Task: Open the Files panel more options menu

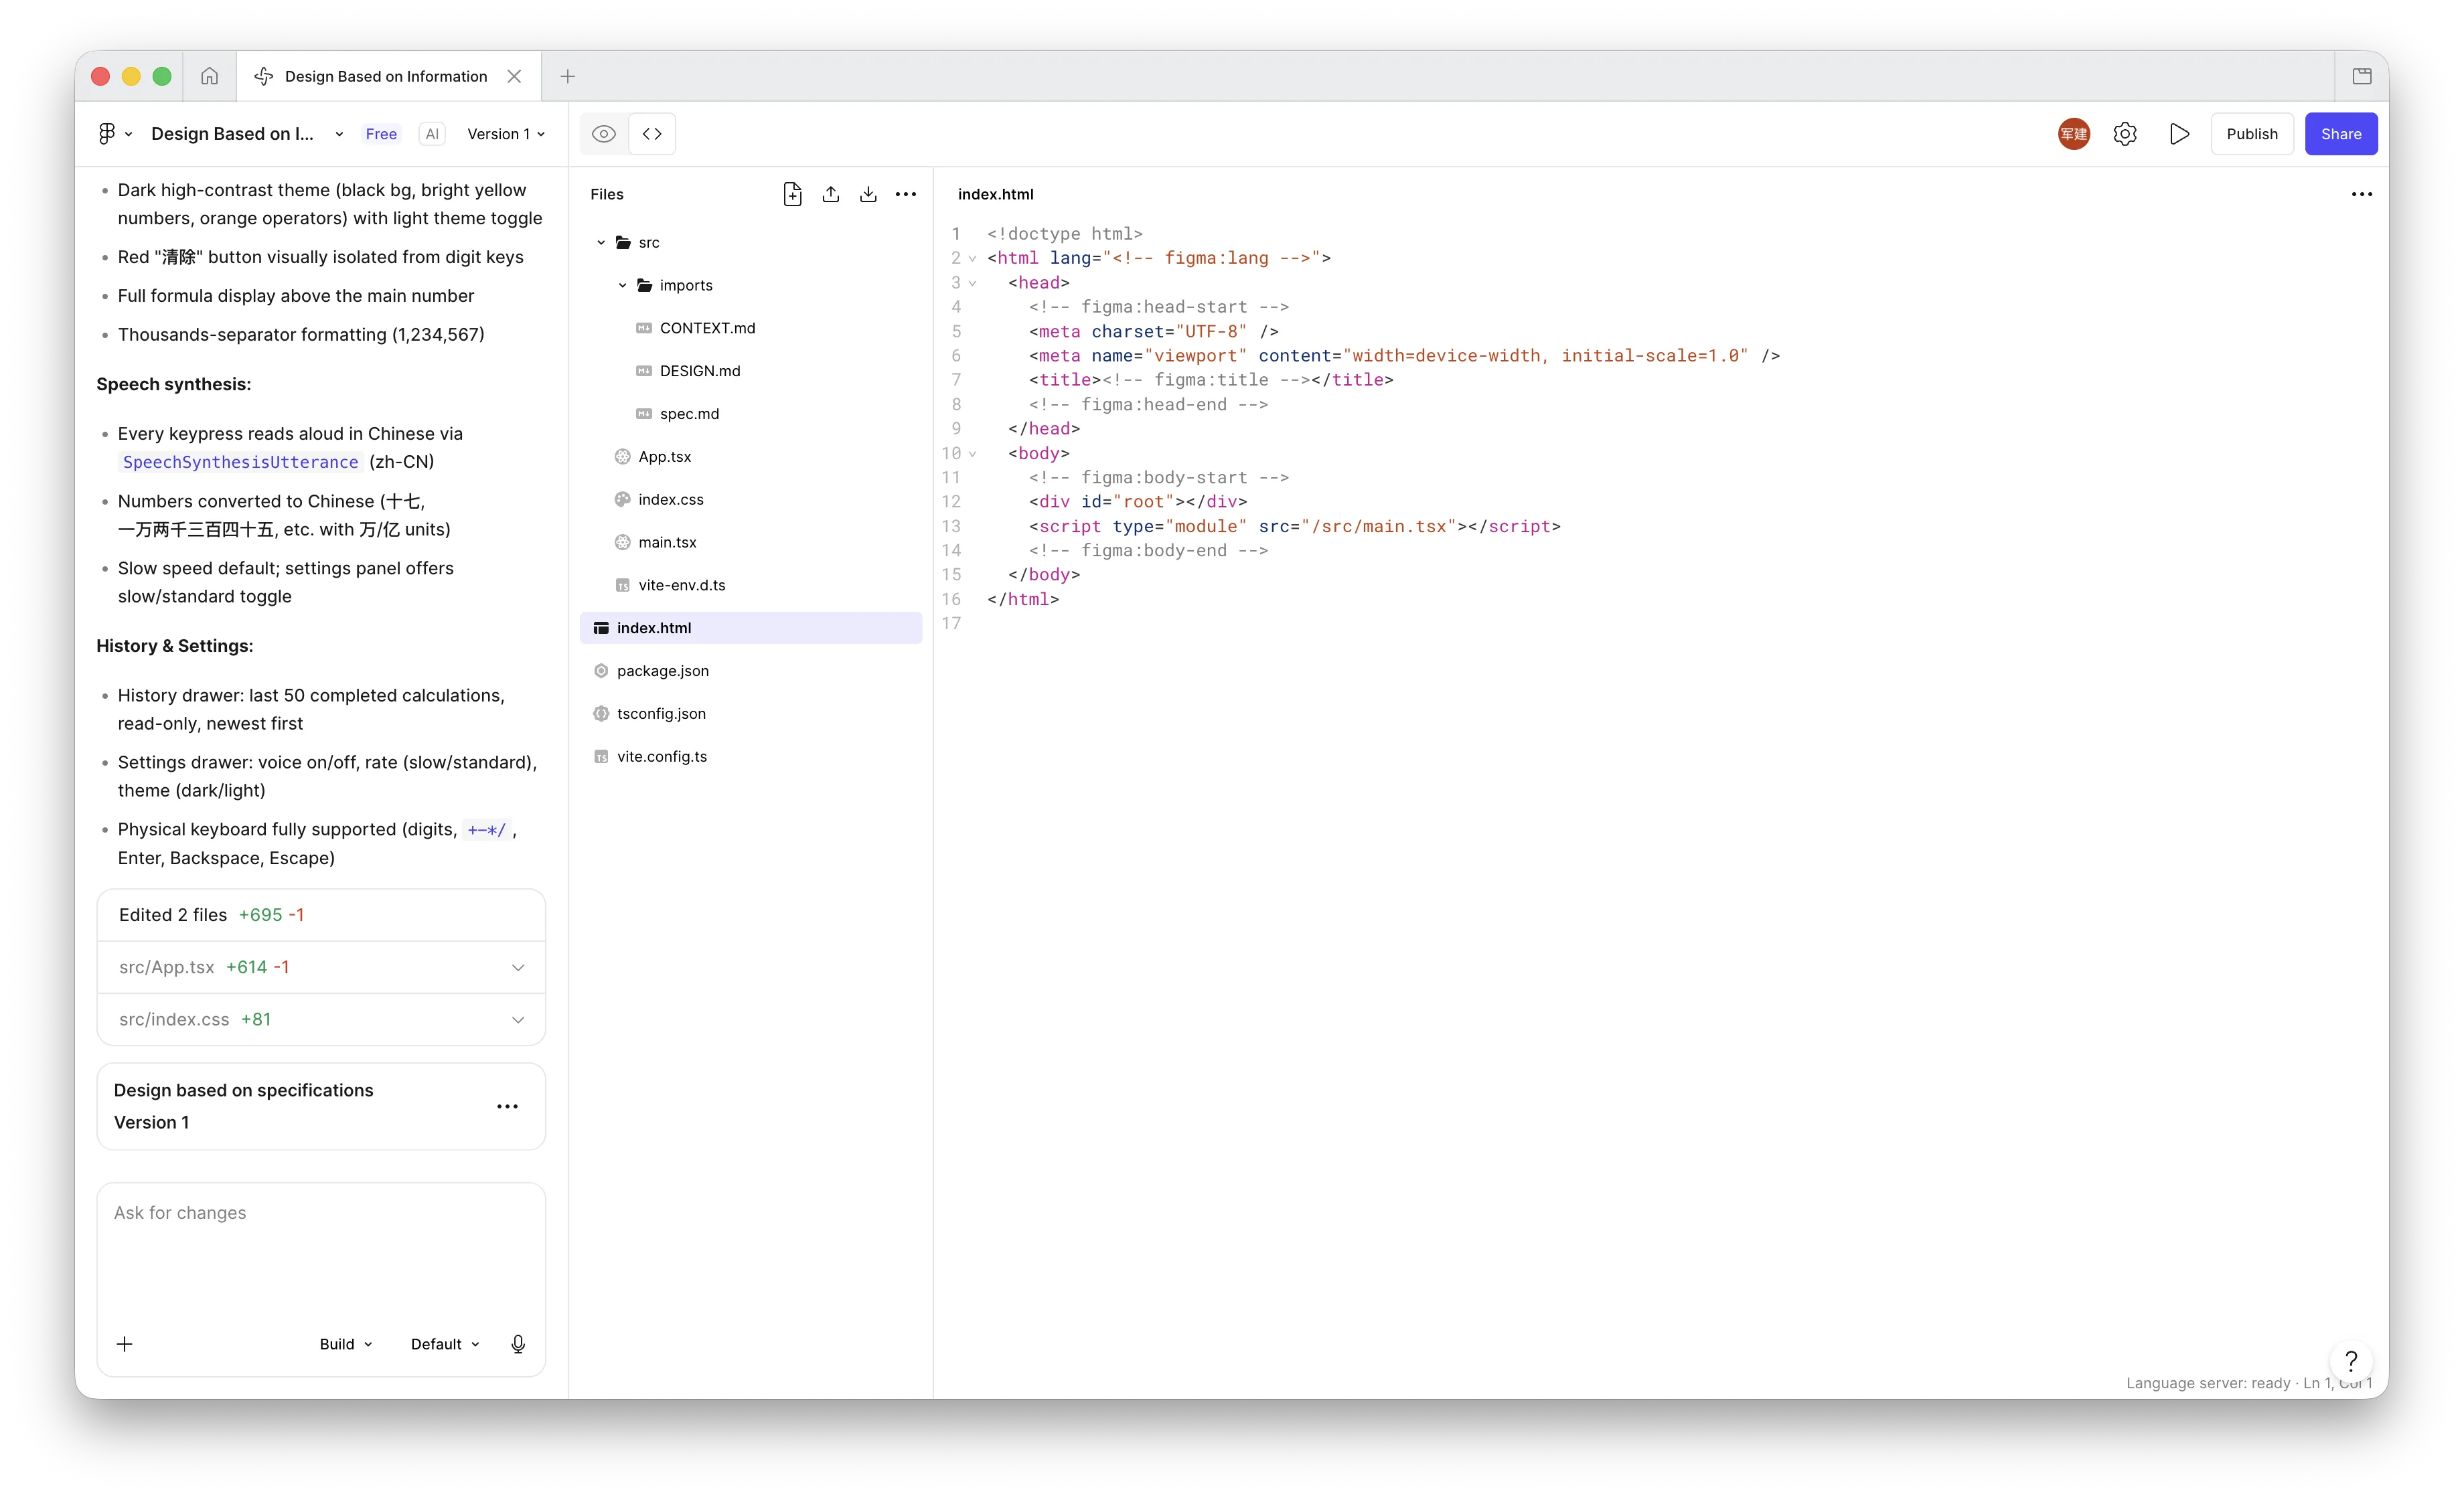Action: pyautogui.click(x=906, y=194)
